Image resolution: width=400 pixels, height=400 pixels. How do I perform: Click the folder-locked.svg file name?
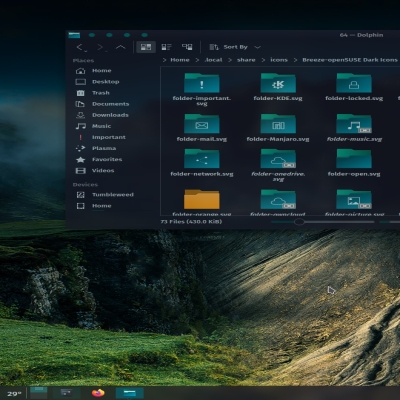354,98
